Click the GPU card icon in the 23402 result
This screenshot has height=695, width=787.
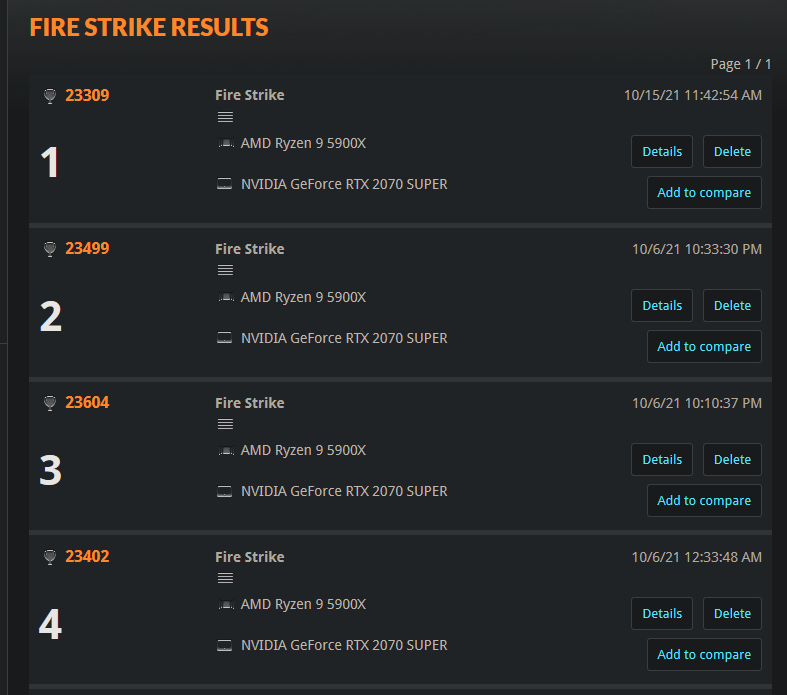pos(224,645)
